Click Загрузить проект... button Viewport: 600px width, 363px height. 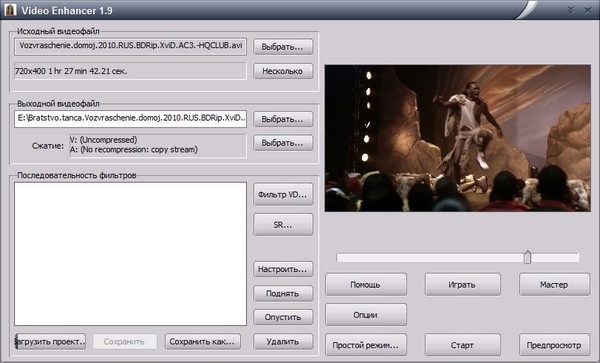click(50, 342)
